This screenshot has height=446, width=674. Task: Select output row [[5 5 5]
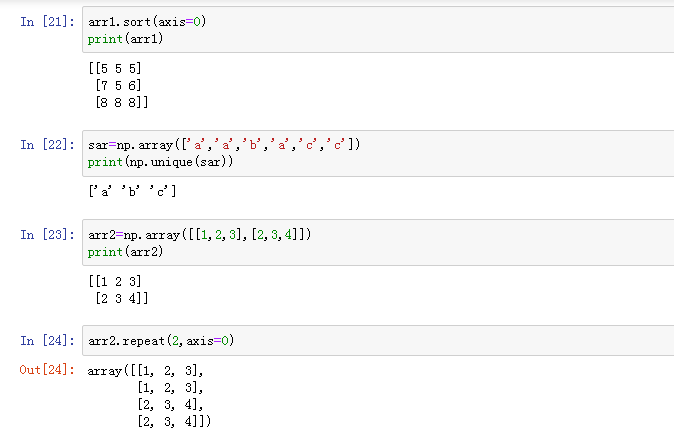point(115,68)
